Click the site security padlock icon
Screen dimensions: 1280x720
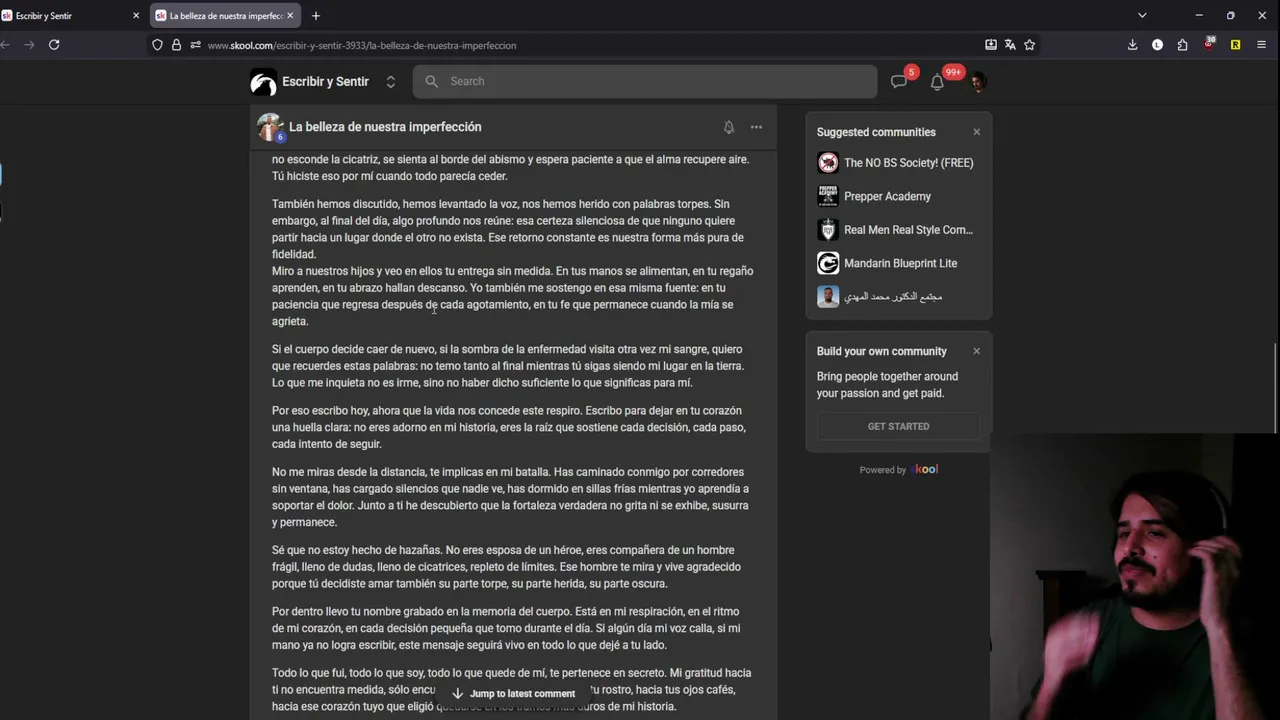[x=176, y=45]
